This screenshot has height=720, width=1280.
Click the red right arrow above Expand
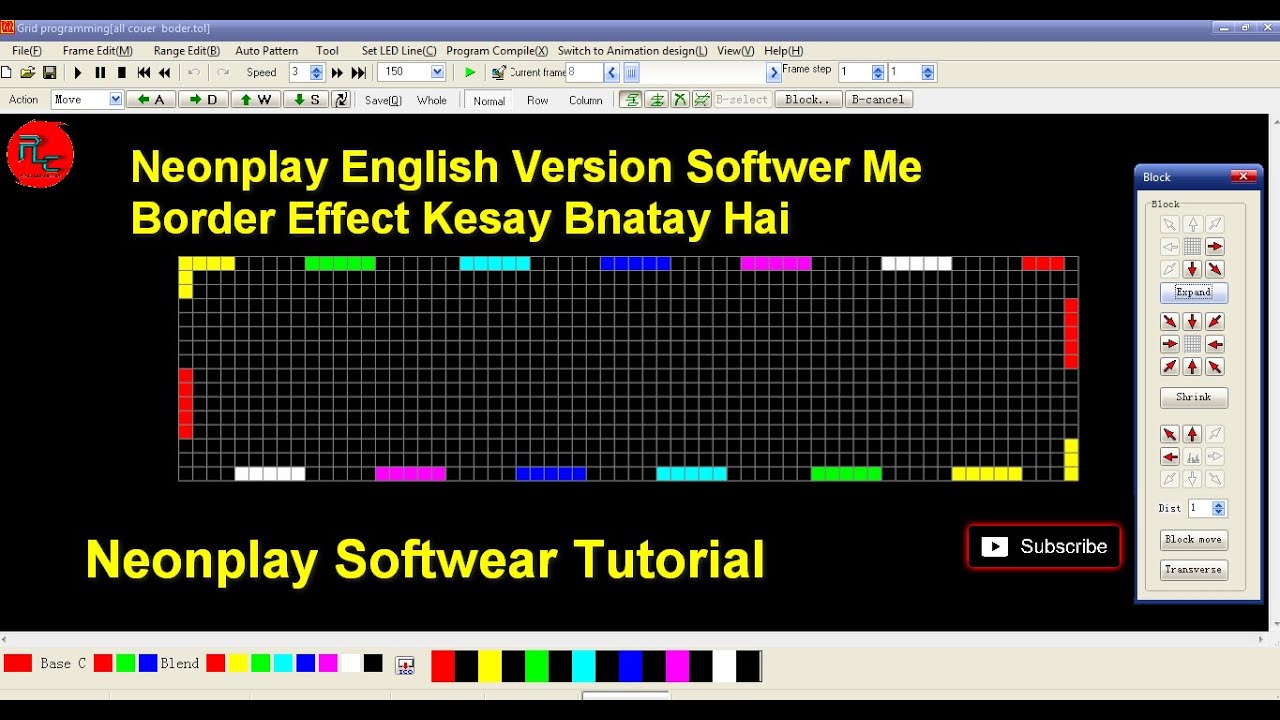pyautogui.click(x=1215, y=247)
